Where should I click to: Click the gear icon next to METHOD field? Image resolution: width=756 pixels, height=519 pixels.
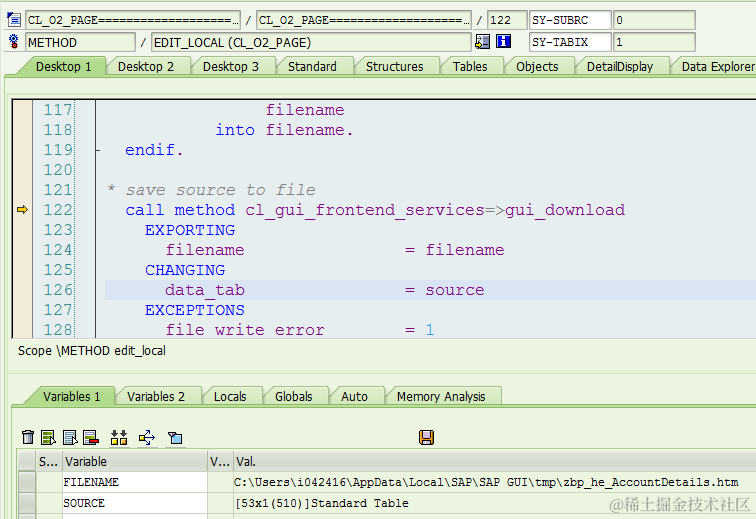[x=14, y=42]
